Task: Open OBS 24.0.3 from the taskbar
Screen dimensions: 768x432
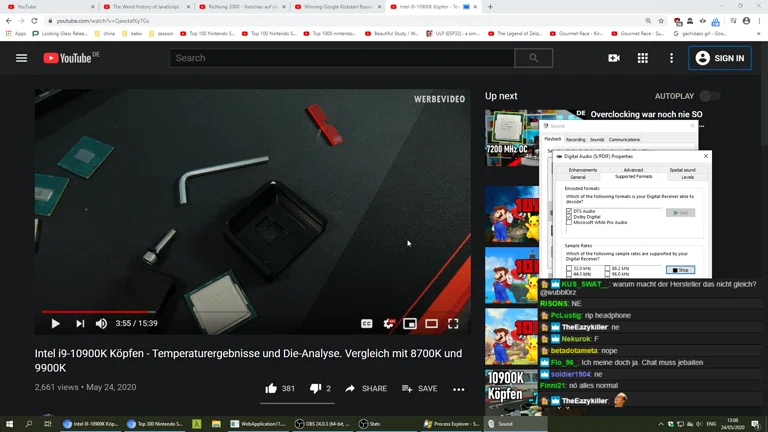Action: (x=322, y=424)
